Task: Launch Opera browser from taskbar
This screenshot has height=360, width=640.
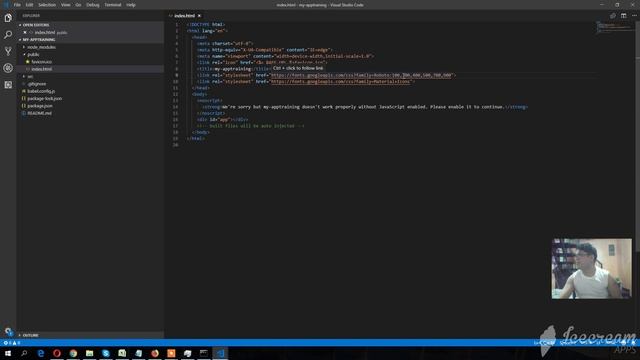Action: (x=57, y=353)
